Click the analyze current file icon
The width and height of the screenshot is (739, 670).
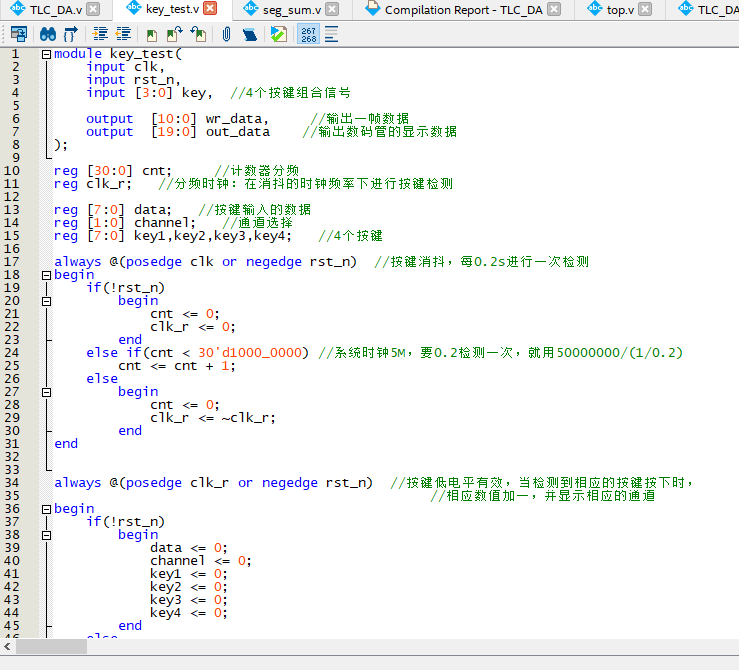[278, 34]
